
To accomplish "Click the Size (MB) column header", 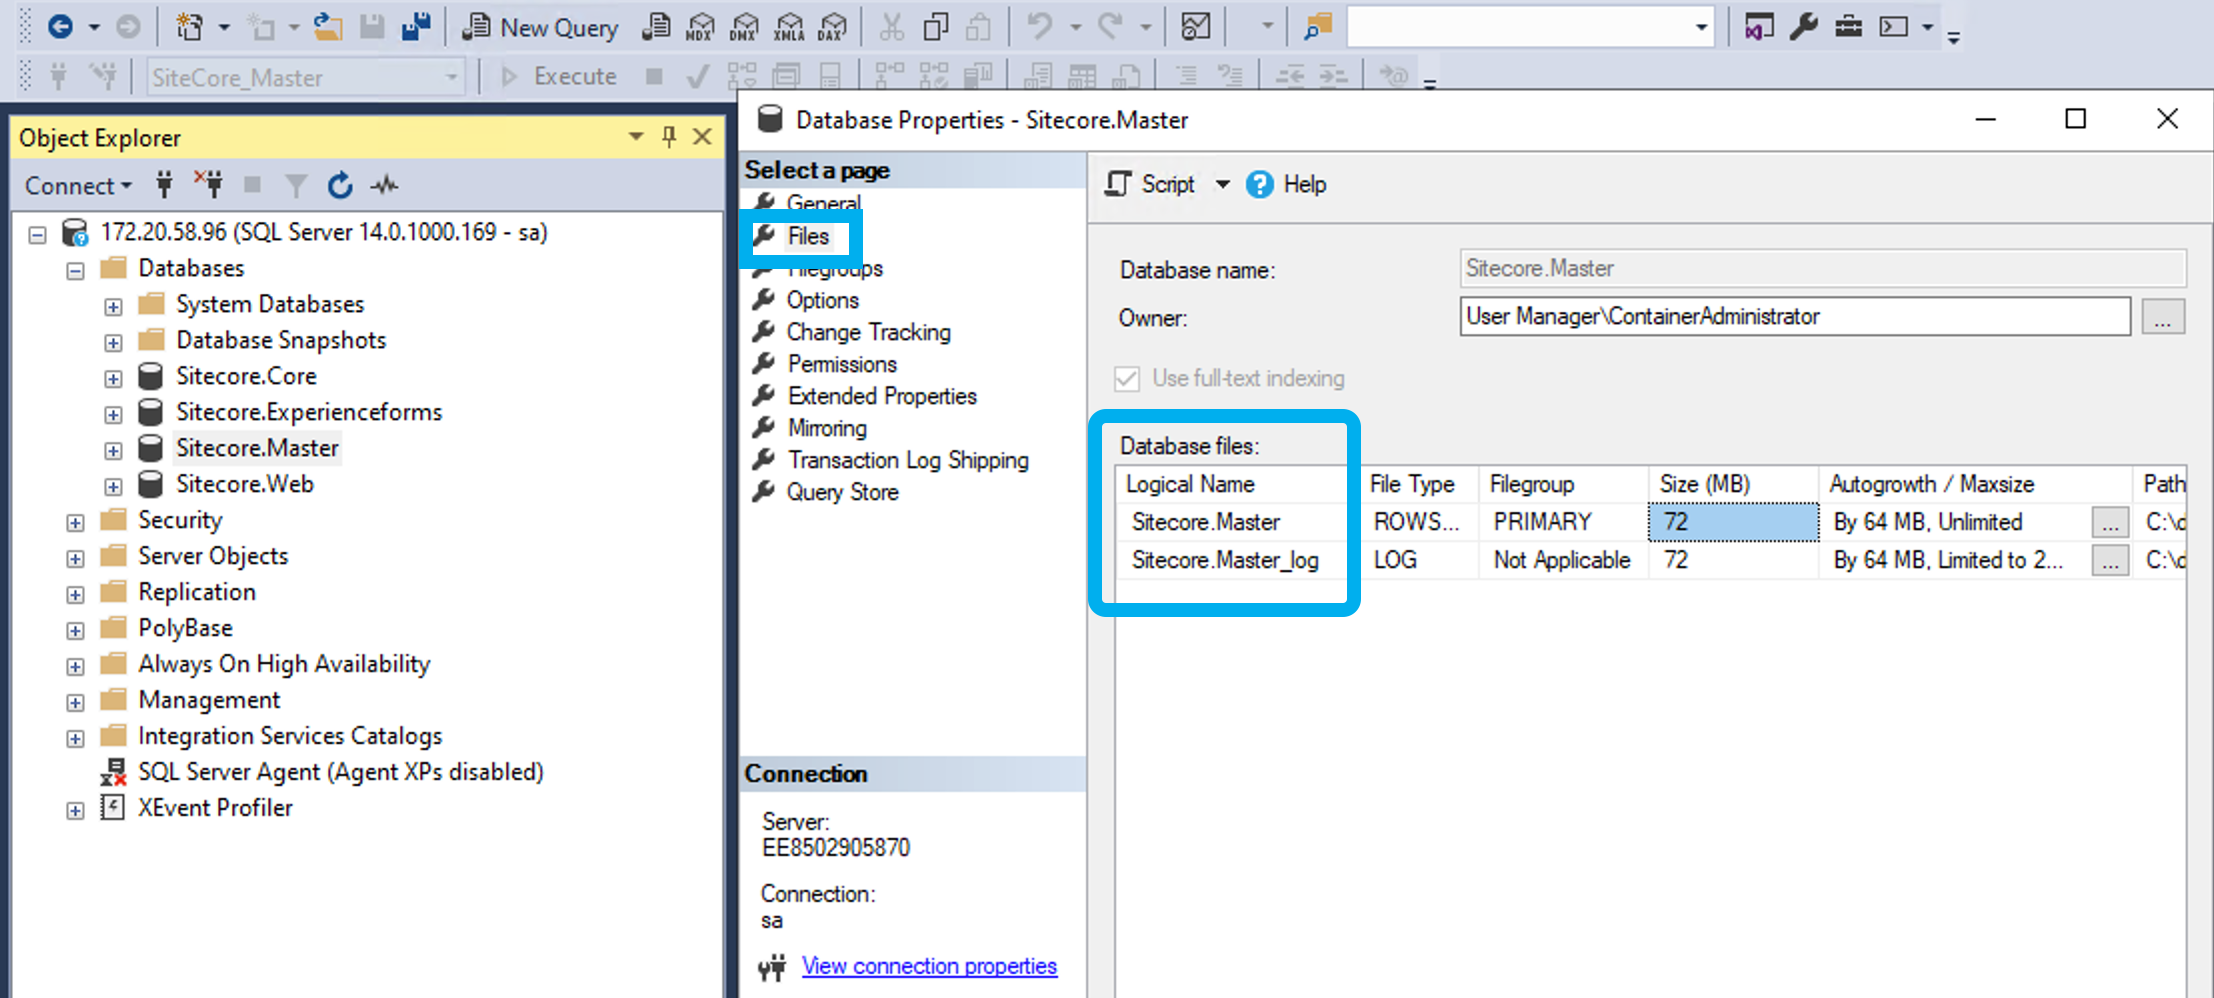I will [x=1733, y=484].
